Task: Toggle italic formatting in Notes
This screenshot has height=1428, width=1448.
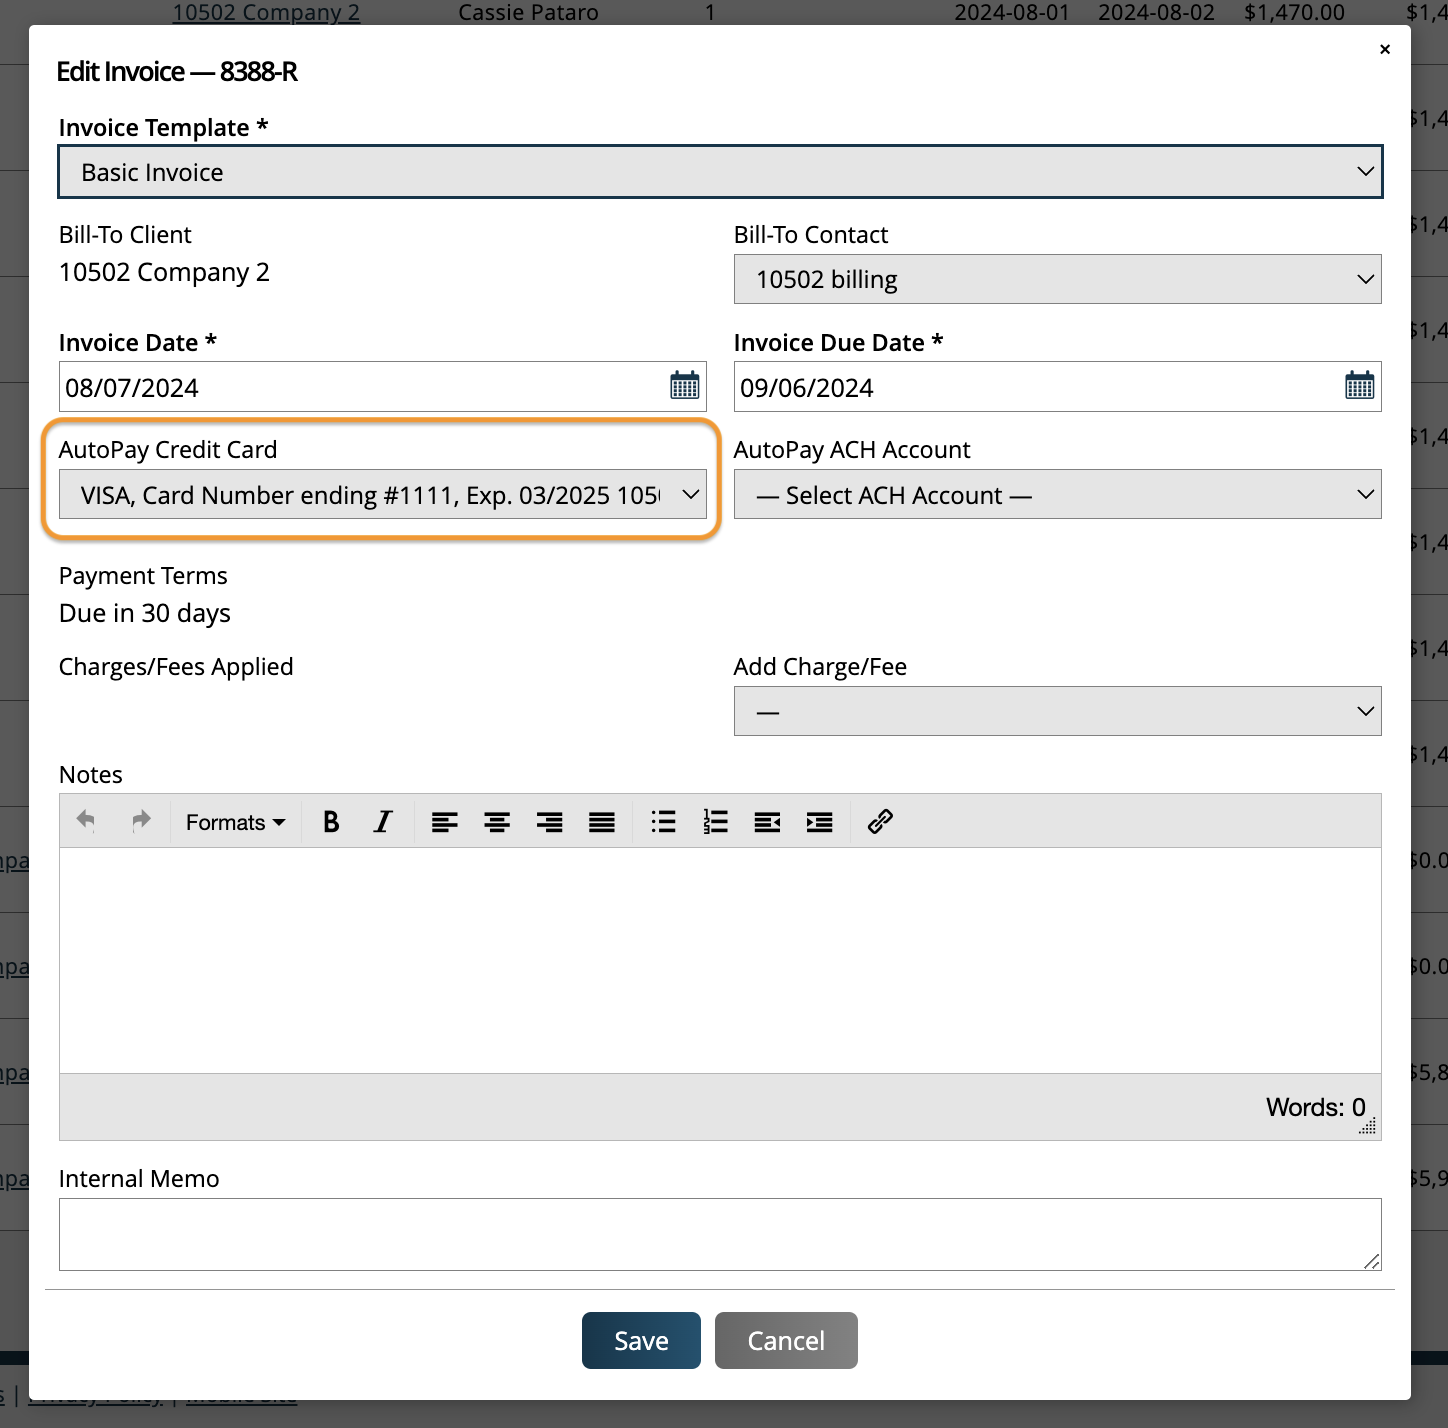Action: point(382,822)
